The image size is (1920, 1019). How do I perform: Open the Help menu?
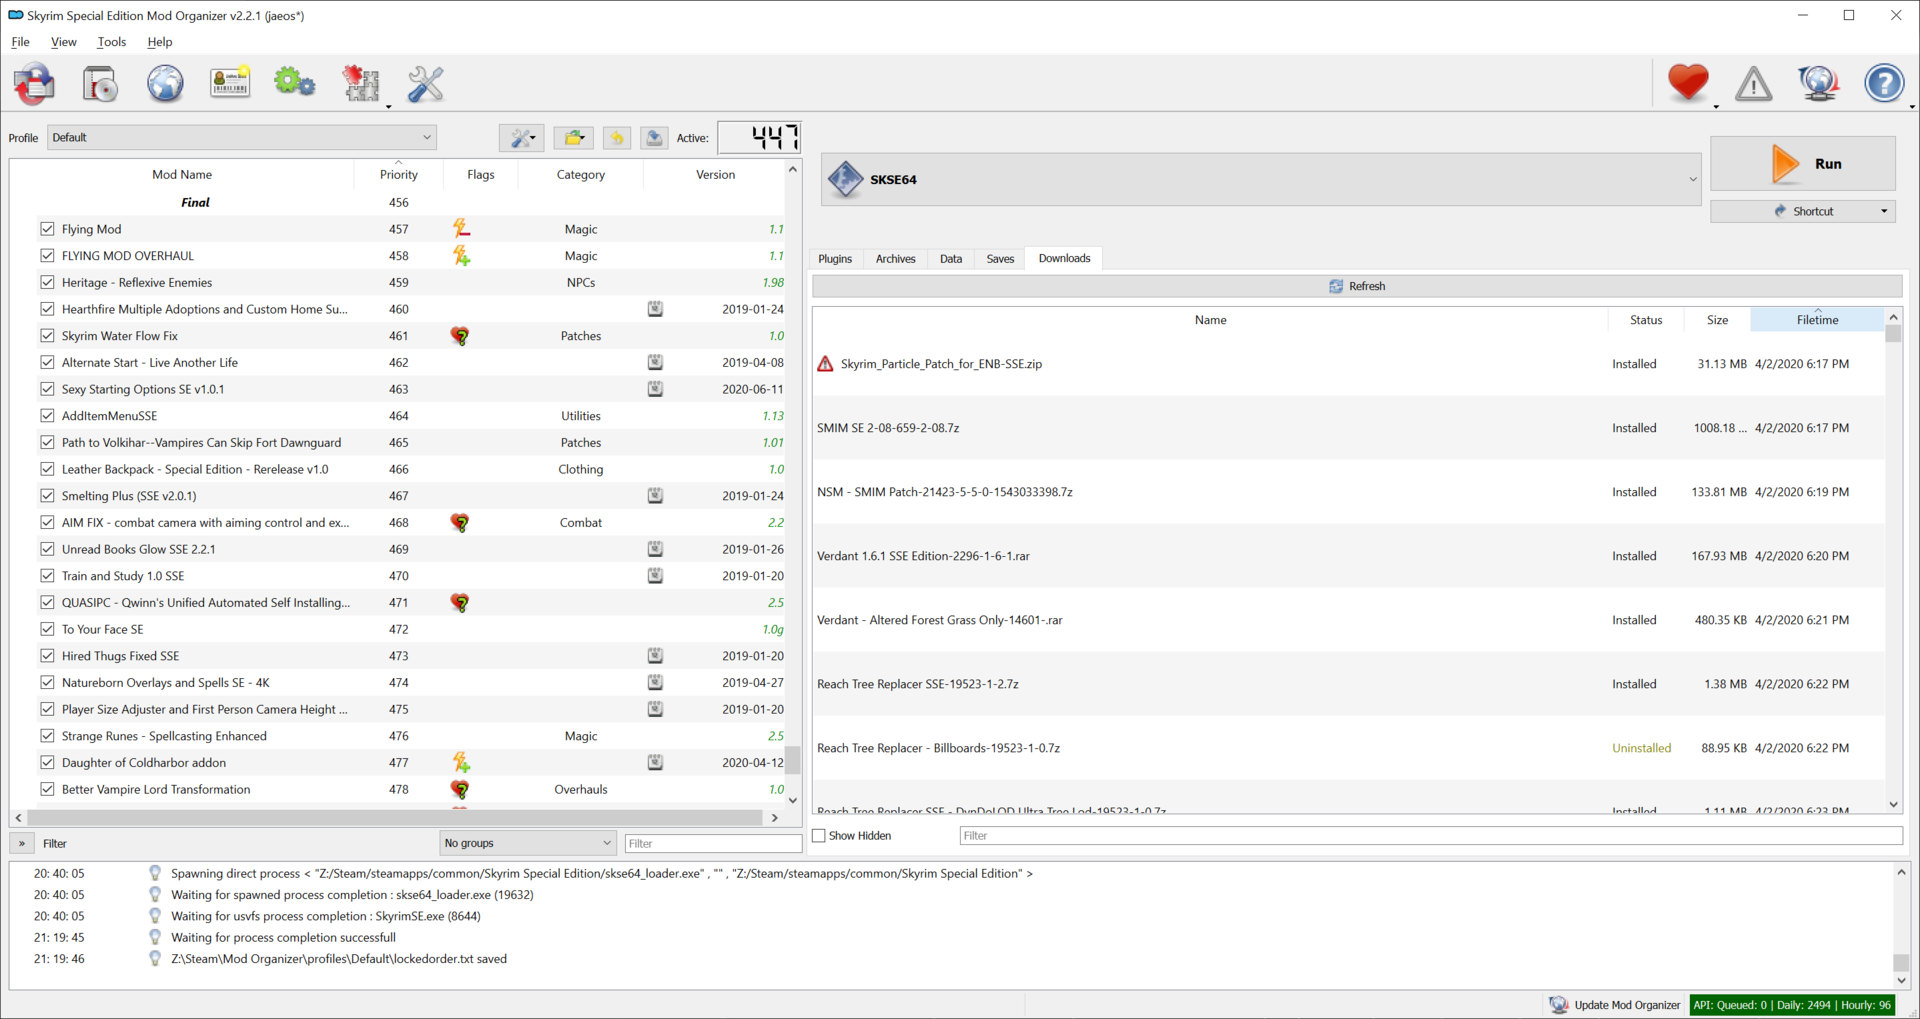point(160,42)
